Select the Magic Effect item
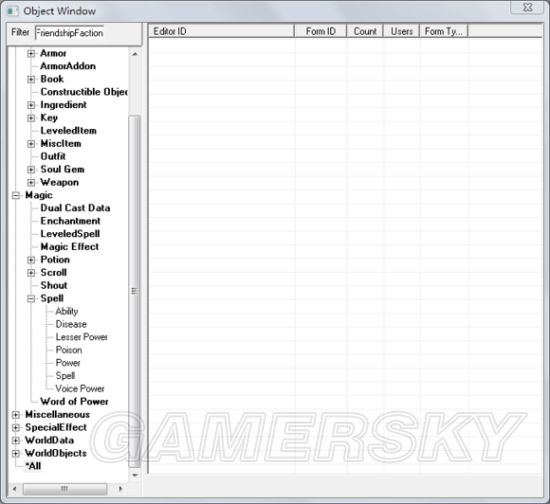 click(x=69, y=247)
